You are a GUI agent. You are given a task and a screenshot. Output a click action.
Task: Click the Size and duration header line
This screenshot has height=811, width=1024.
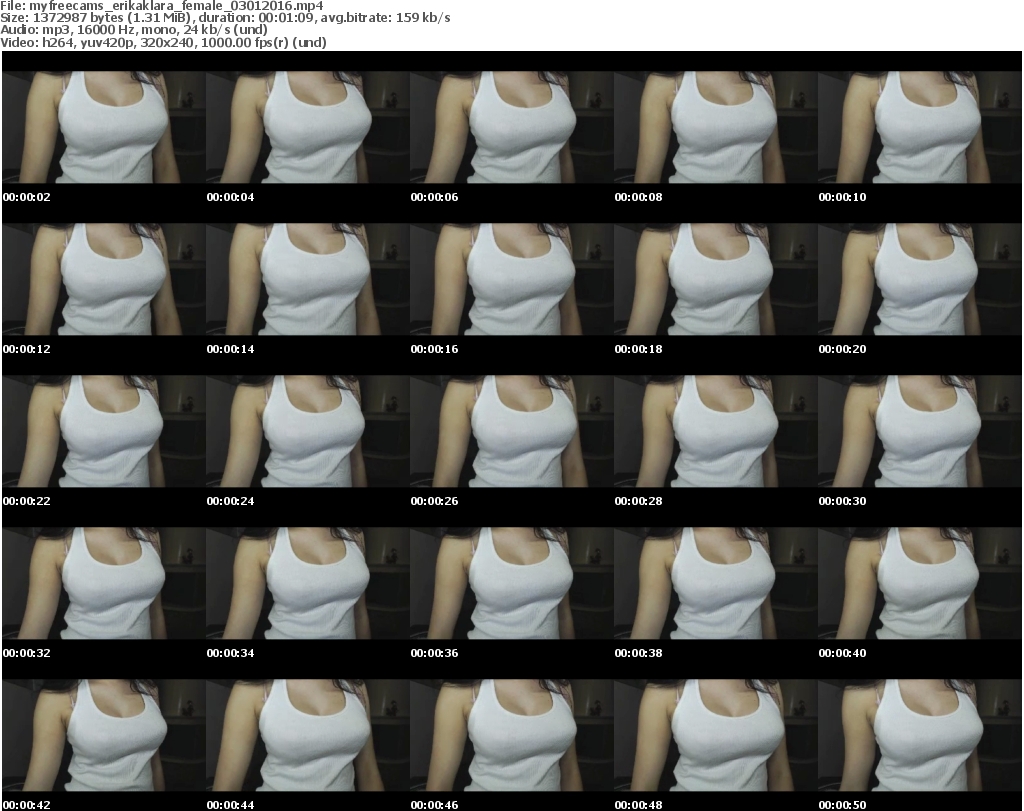tap(225, 18)
